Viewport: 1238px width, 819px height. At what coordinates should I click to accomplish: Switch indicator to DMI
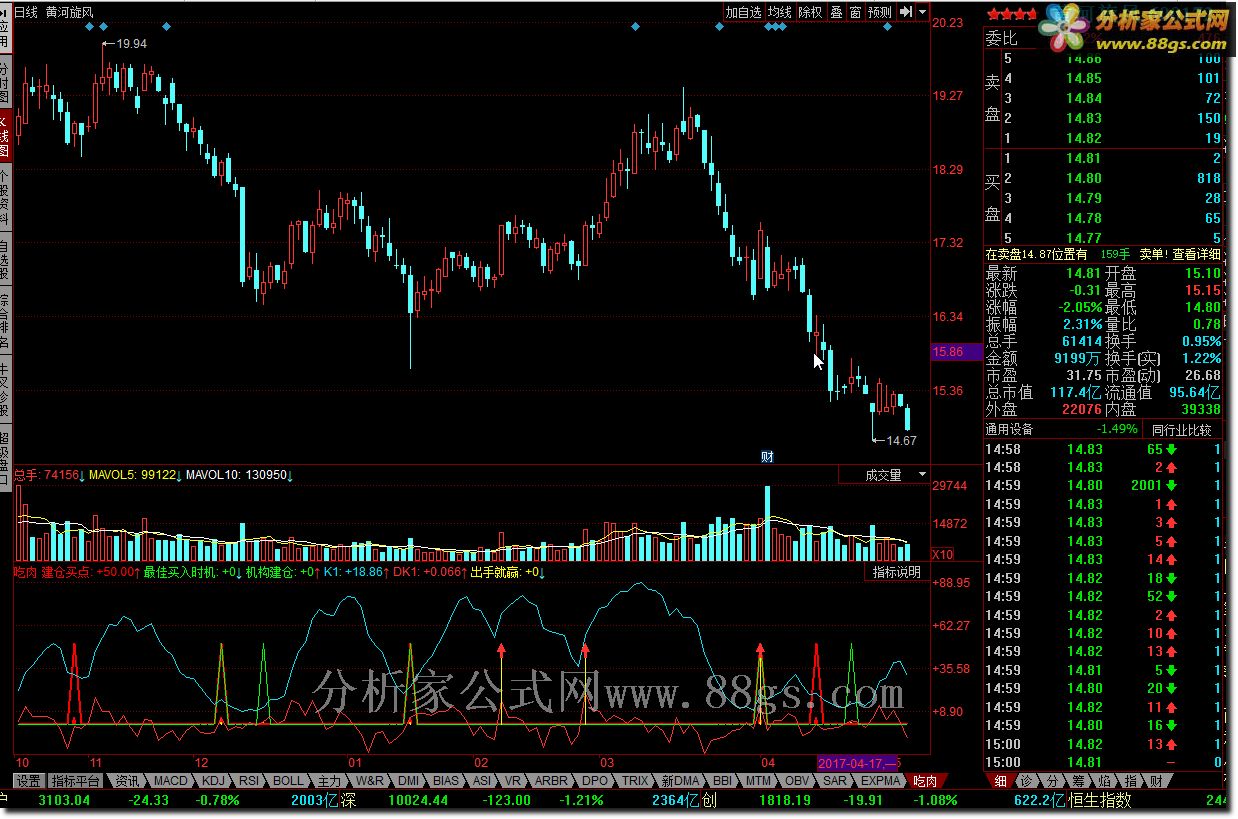tap(408, 781)
